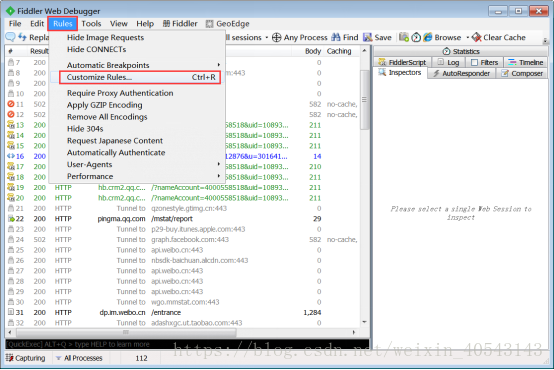Click scroll up arrow of session list
The width and height of the screenshot is (554, 370).
pyautogui.click(x=364, y=51)
